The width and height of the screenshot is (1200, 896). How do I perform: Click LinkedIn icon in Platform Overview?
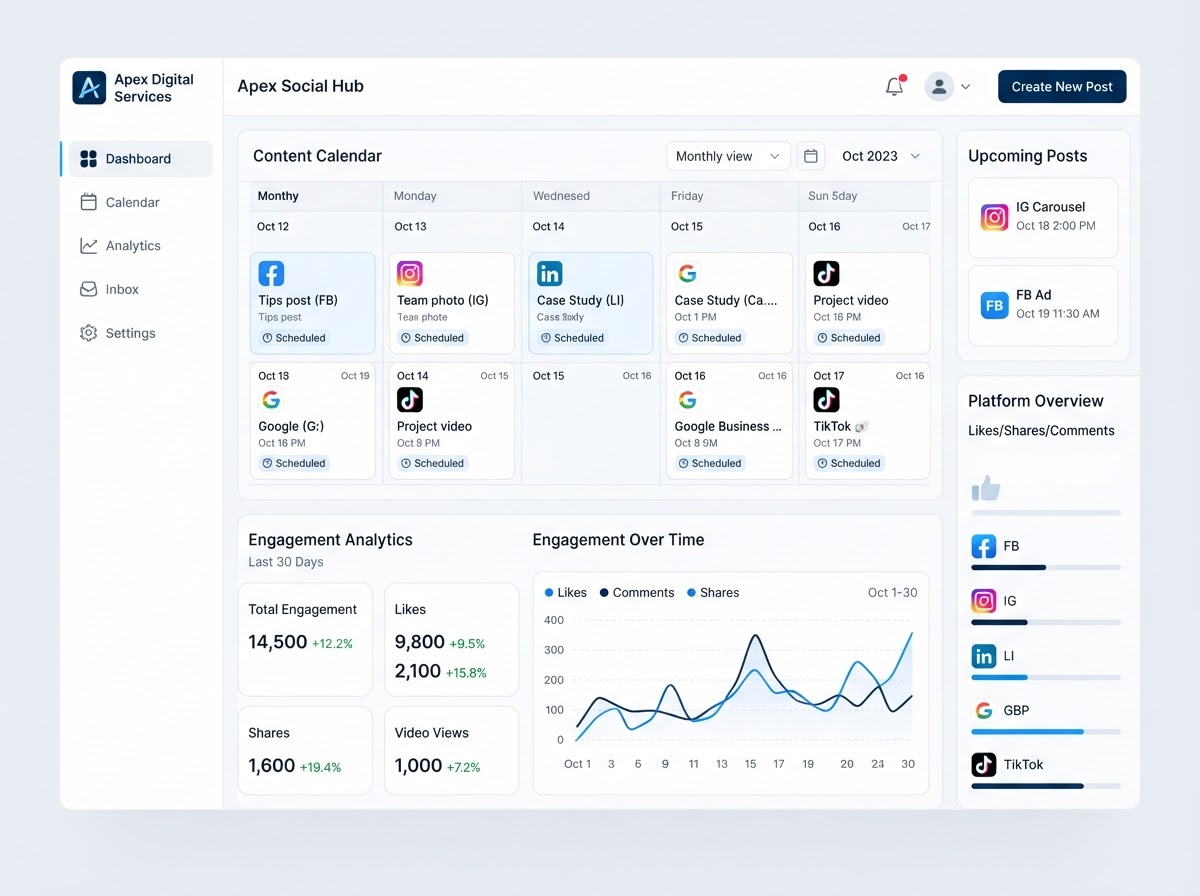pos(984,656)
